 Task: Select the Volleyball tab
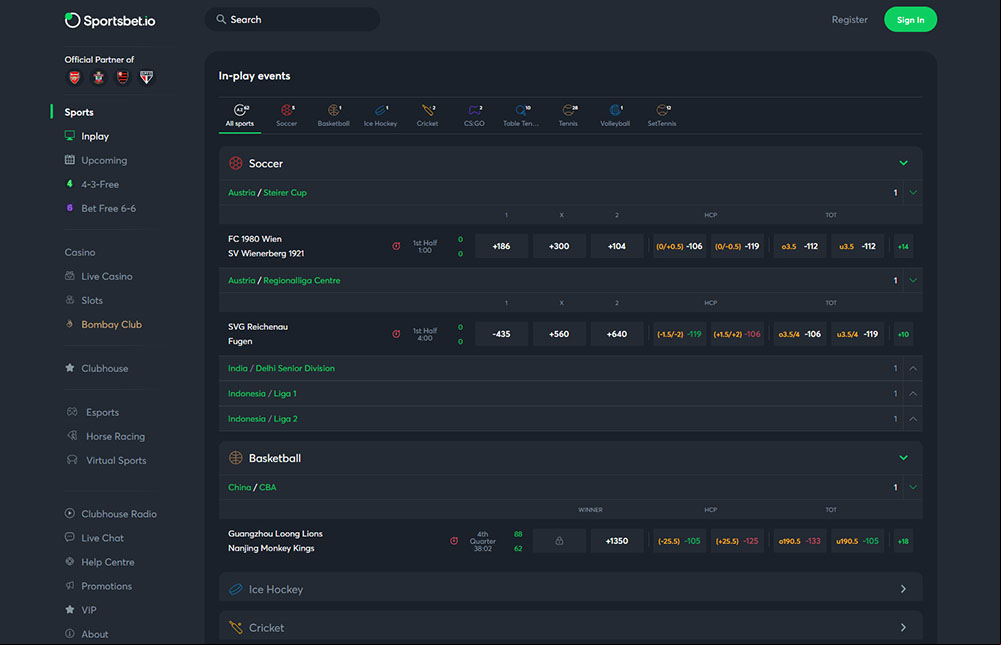pyautogui.click(x=615, y=116)
